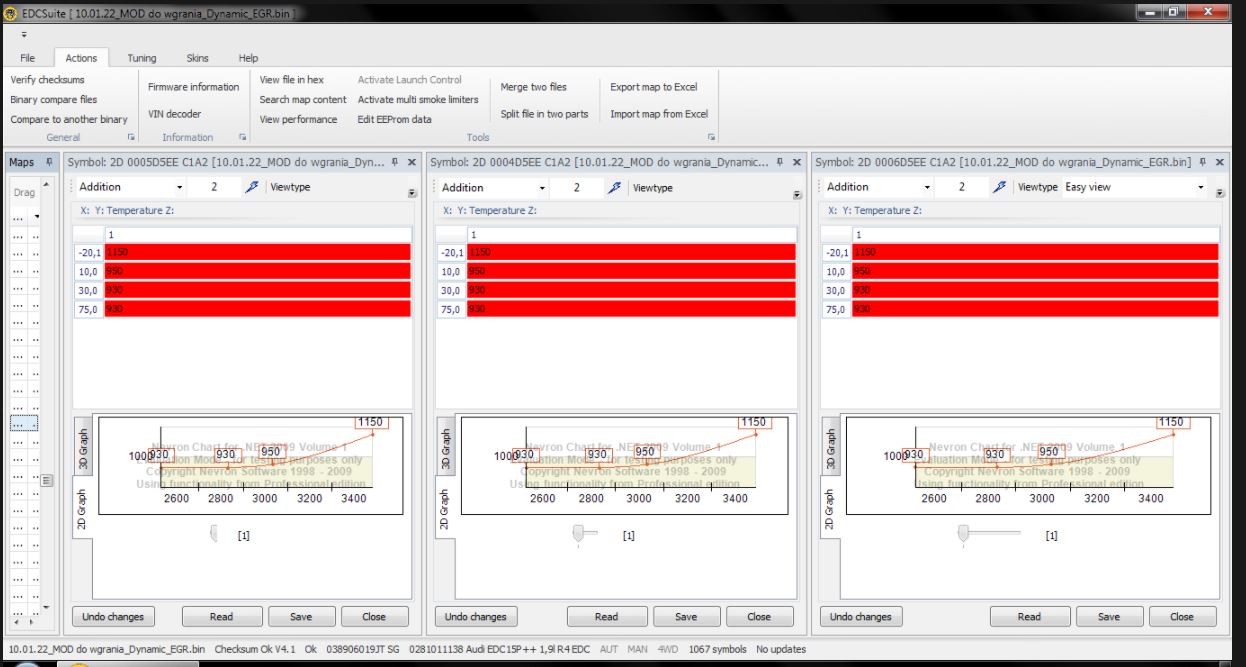The height and width of the screenshot is (667, 1246).
Task: Pin the 0005D5EE symbol panel
Action: 395,162
